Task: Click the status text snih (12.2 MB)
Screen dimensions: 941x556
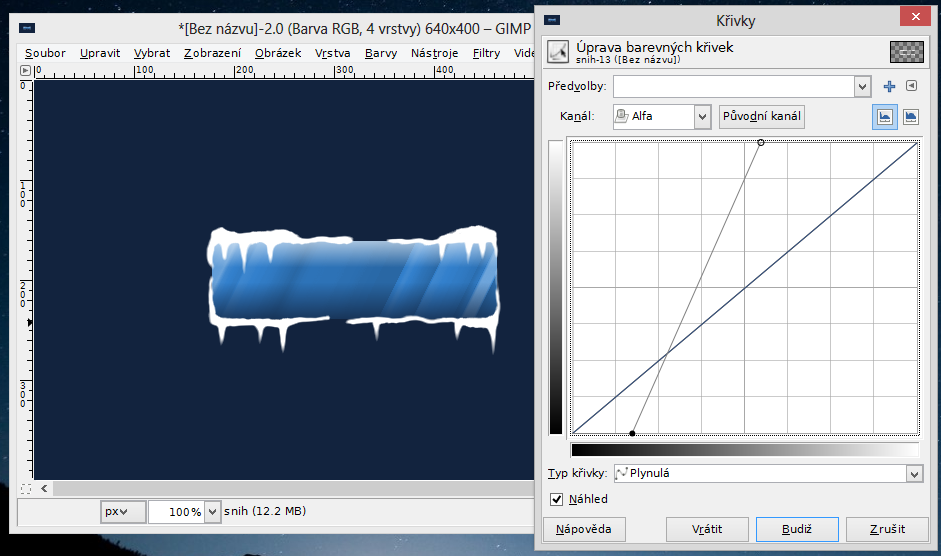Action: point(265,511)
